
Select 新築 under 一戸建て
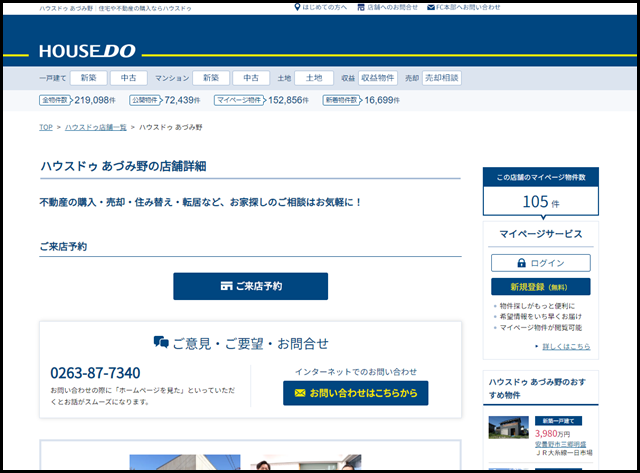[89, 78]
